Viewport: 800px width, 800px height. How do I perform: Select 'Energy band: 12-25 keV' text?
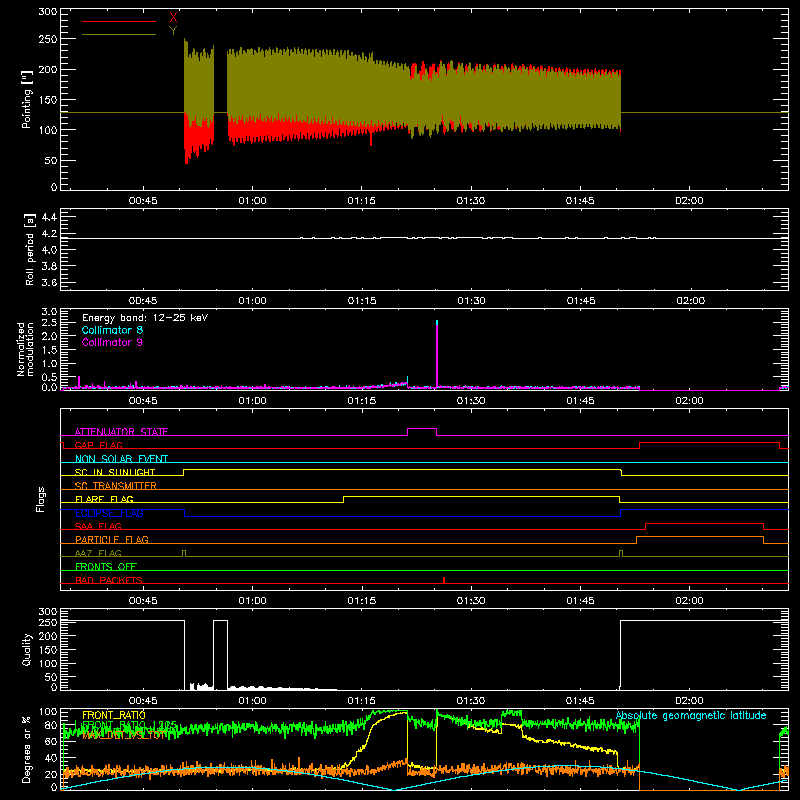coord(145,318)
